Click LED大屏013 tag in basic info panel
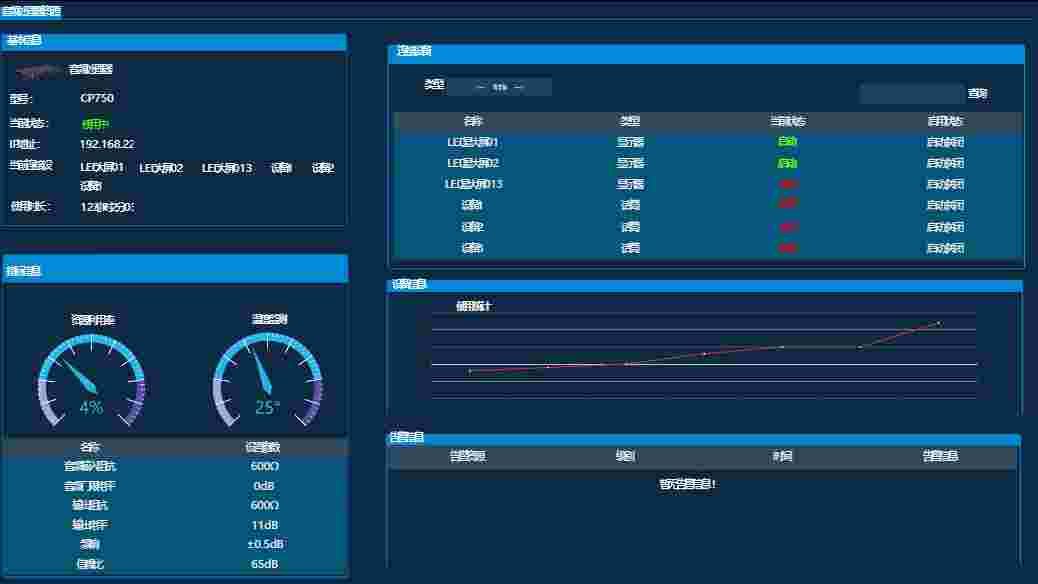Viewport: 1038px width, 584px height. [x=227, y=168]
